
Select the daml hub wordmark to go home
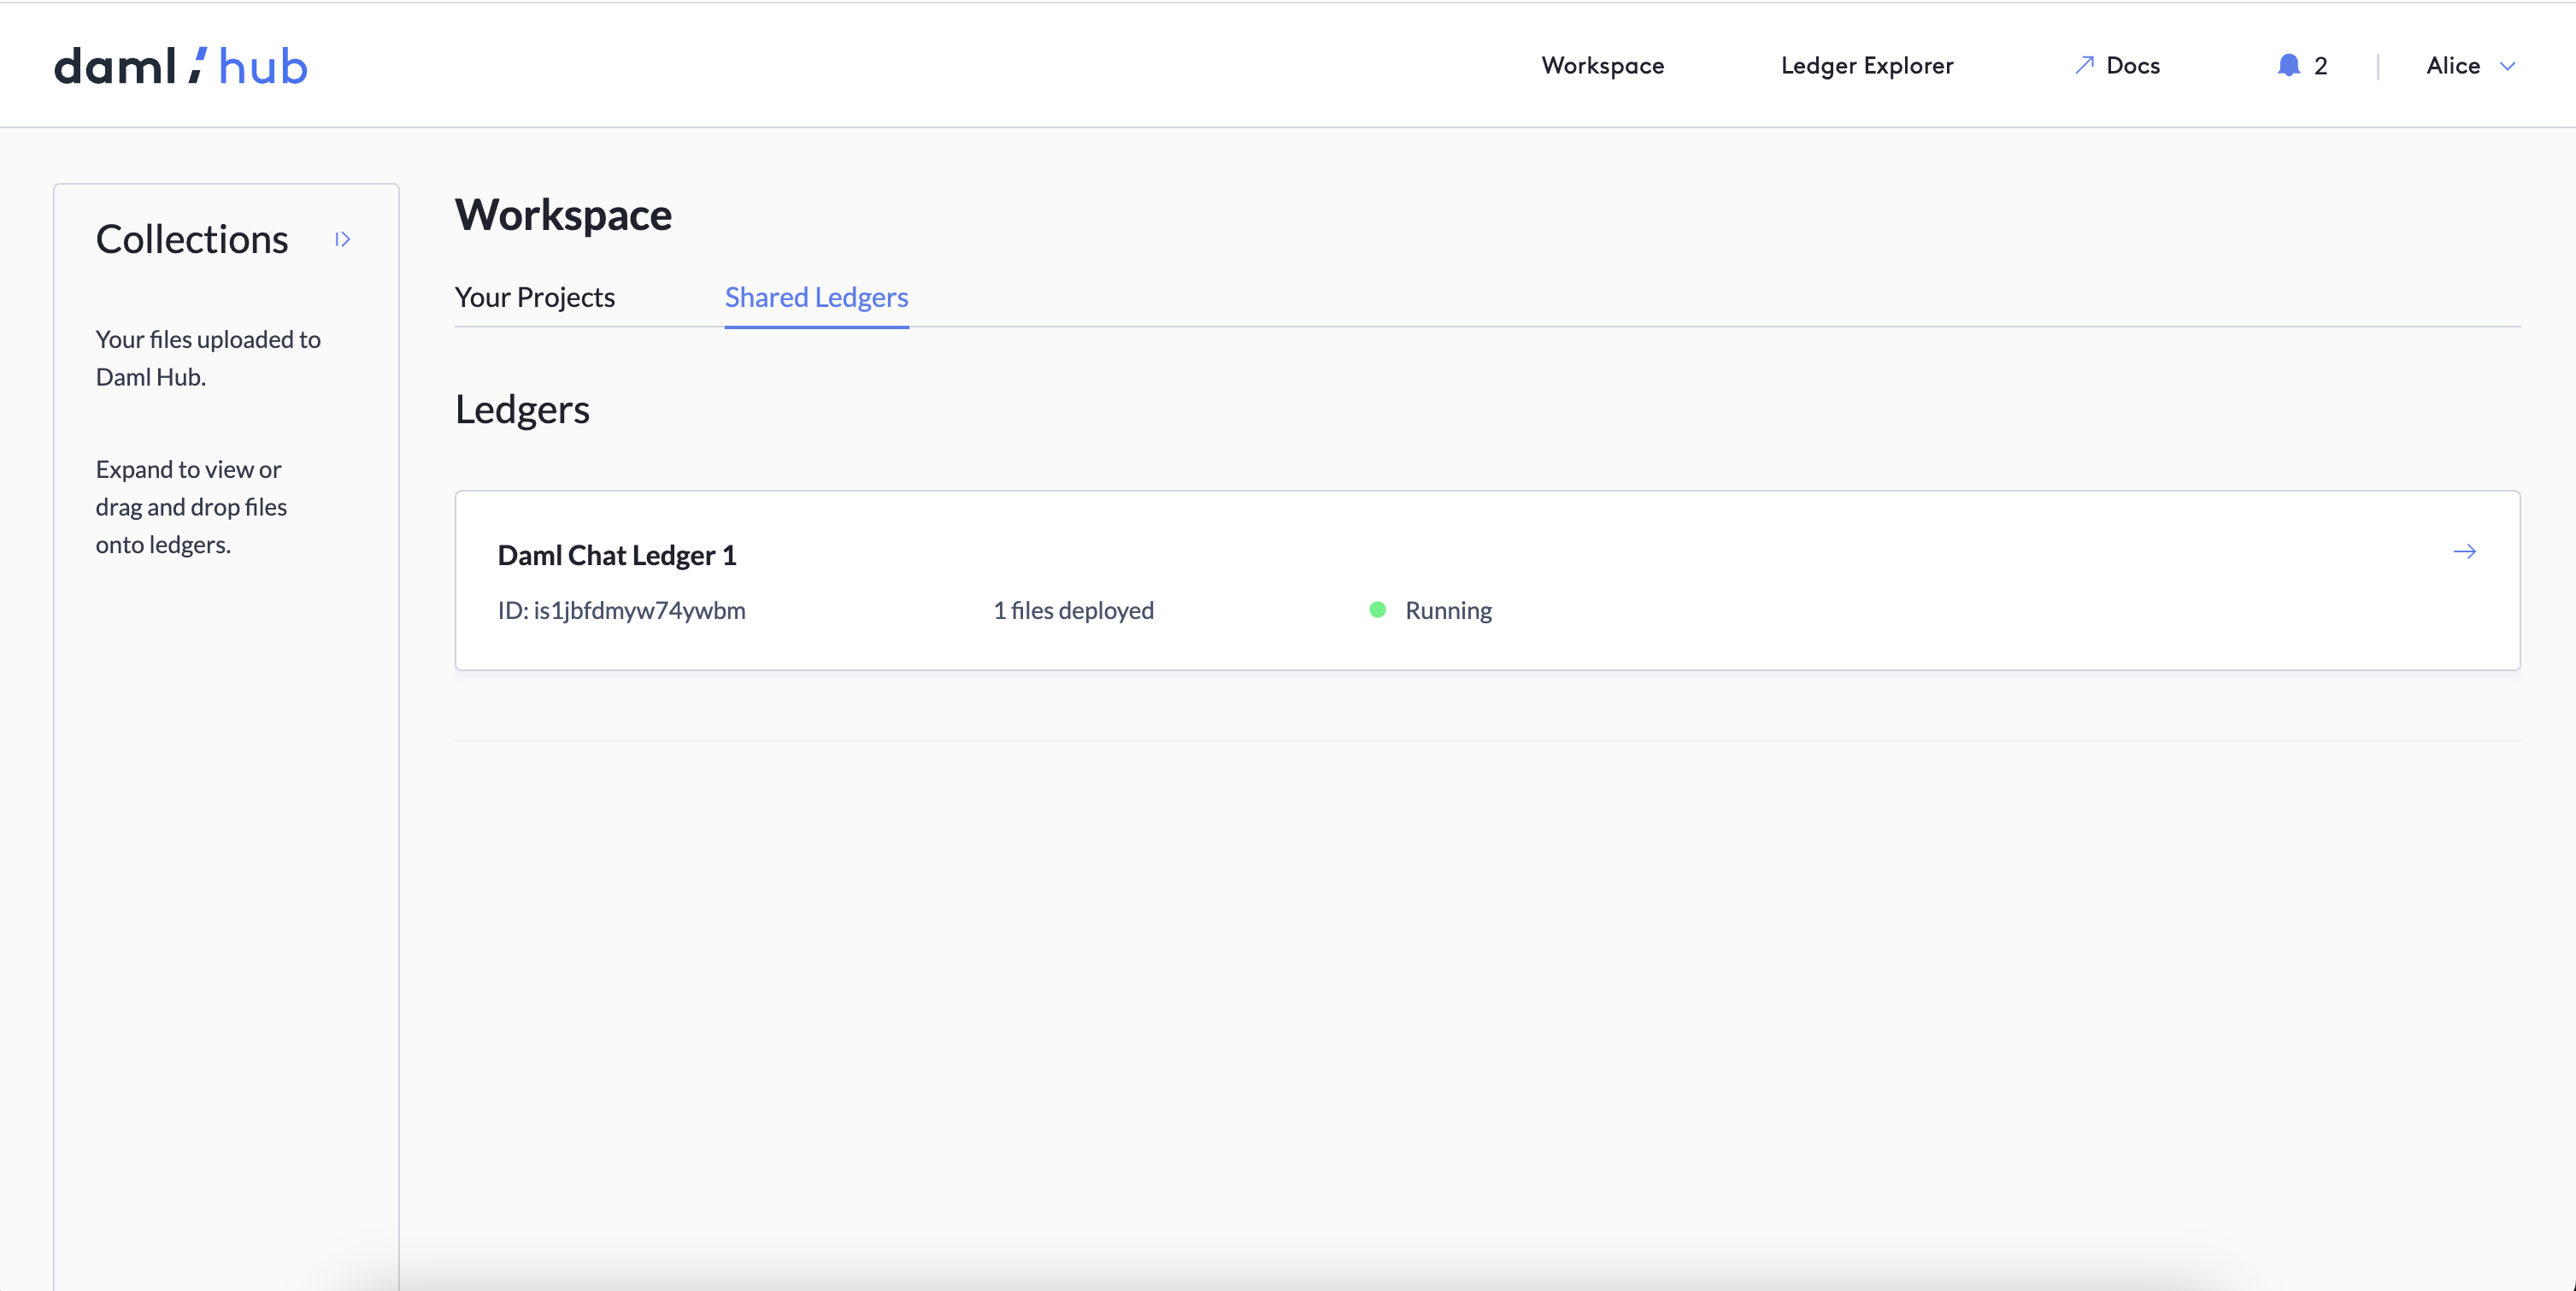[x=181, y=64]
